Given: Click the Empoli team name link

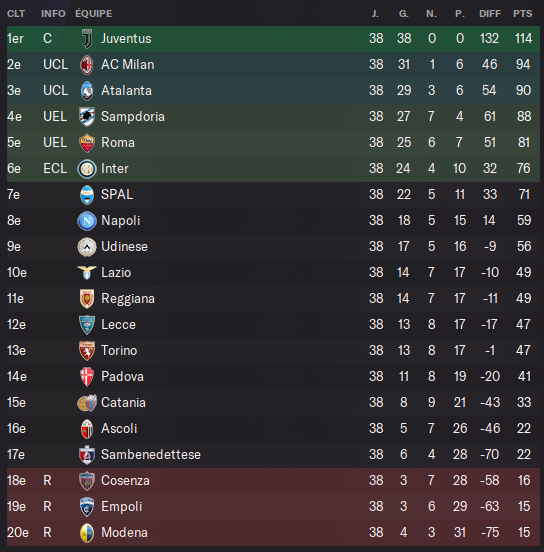Looking at the screenshot, I should point(121,507).
